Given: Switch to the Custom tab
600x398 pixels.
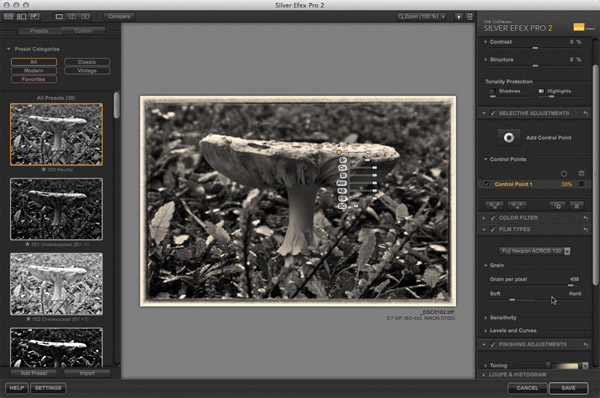Looking at the screenshot, I should click(x=83, y=31).
